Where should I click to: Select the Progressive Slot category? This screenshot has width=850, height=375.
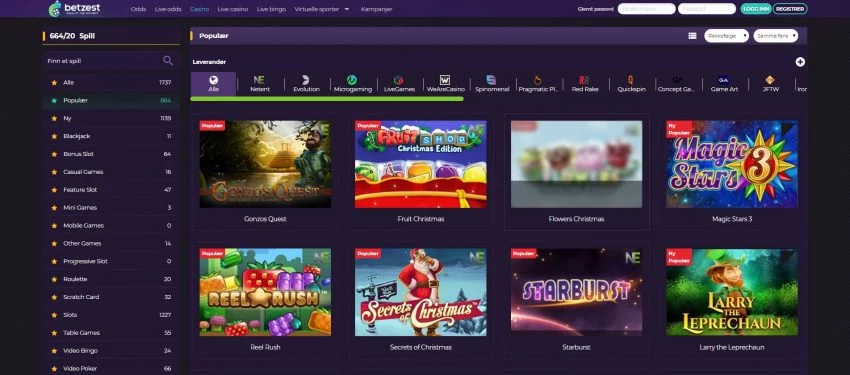(111, 261)
